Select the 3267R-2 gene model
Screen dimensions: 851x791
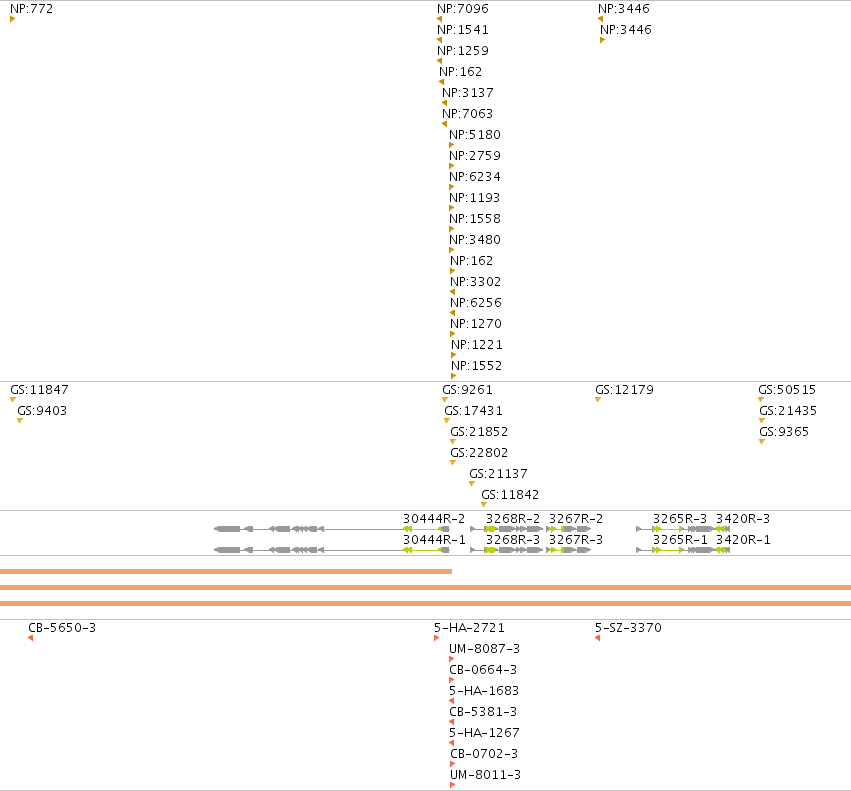coord(569,529)
